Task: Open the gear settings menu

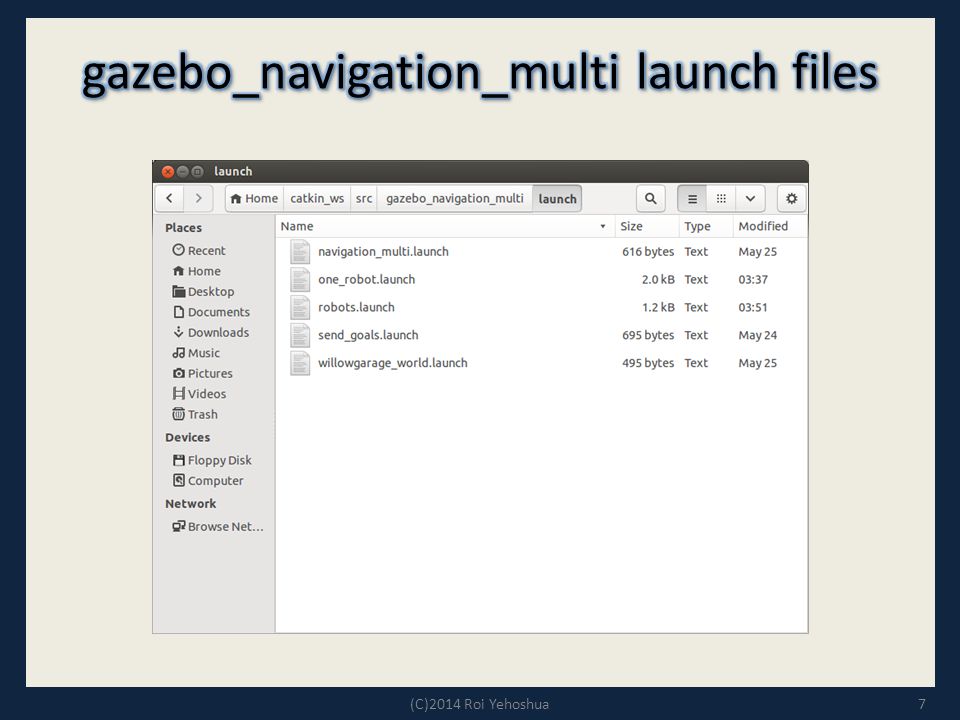Action: click(791, 198)
